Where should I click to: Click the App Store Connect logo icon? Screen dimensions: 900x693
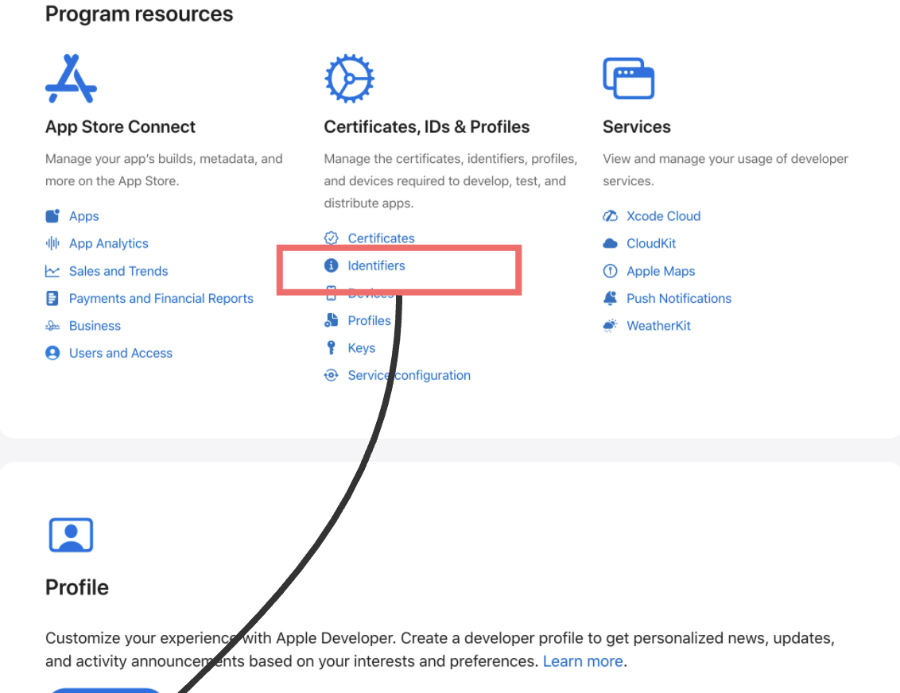click(x=71, y=79)
